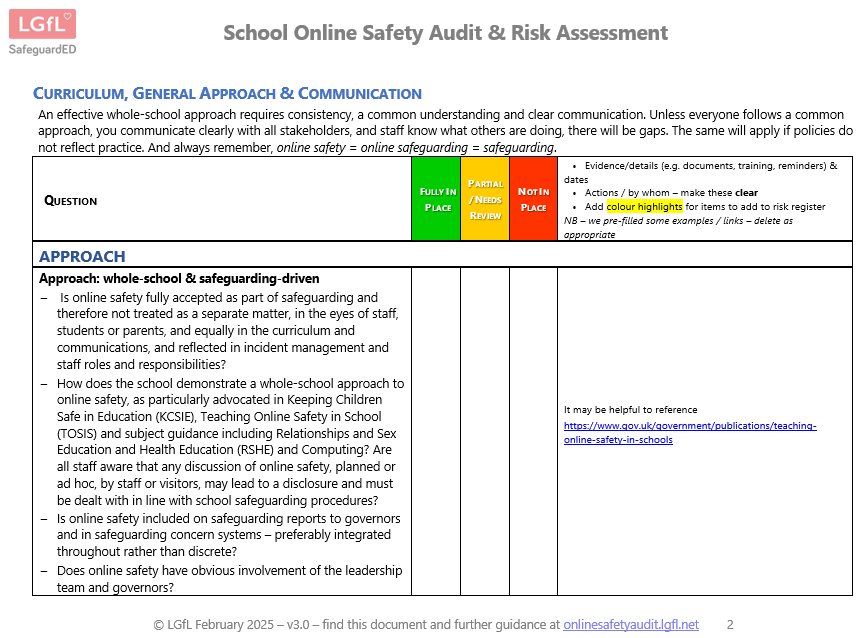Click "Approach: whole-school & safeguarding-driven" subheading
The width and height of the screenshot is (862, 638).
179,278
